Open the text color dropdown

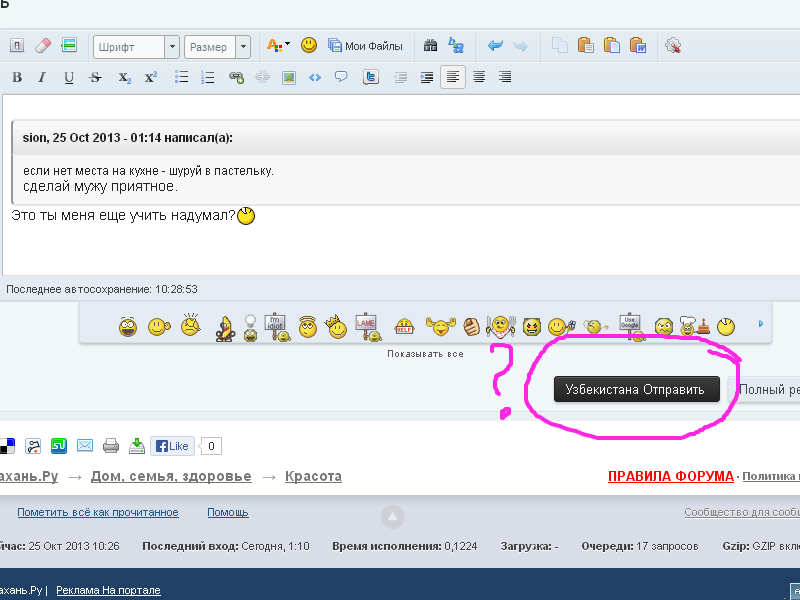(x=278, y=46)
